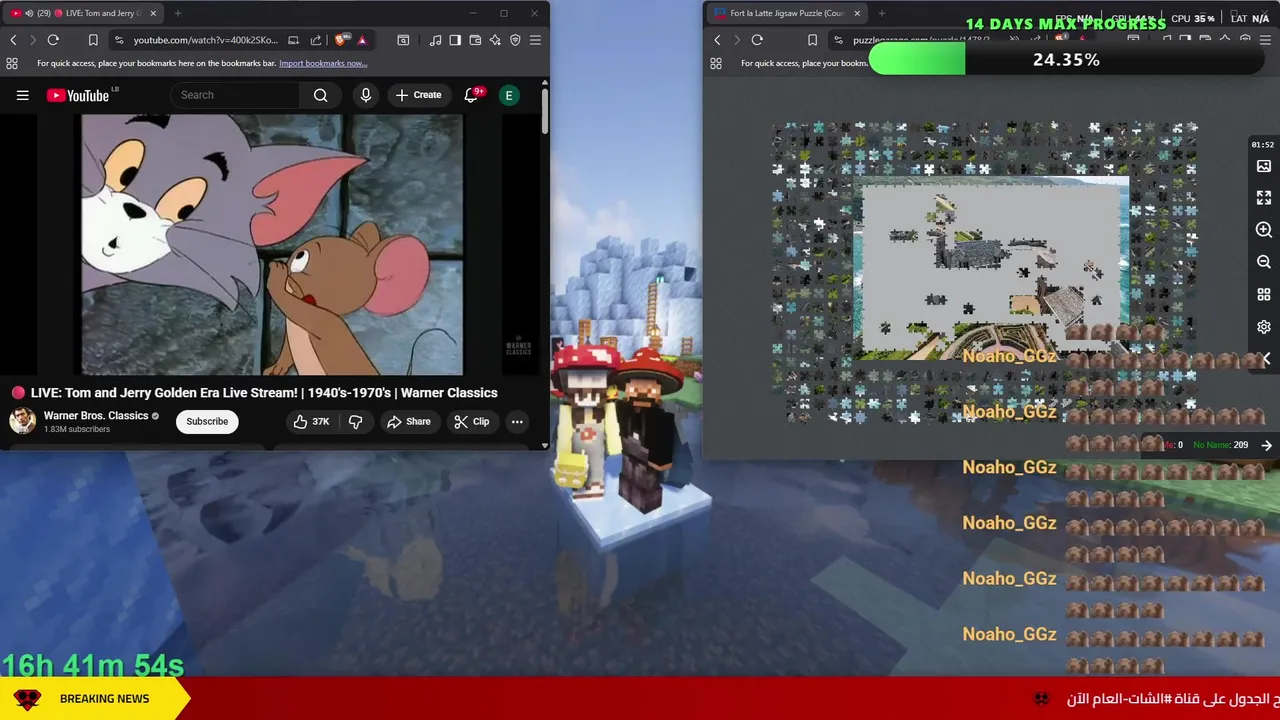Expand players panel arrow beside No Name 209

1266,445
